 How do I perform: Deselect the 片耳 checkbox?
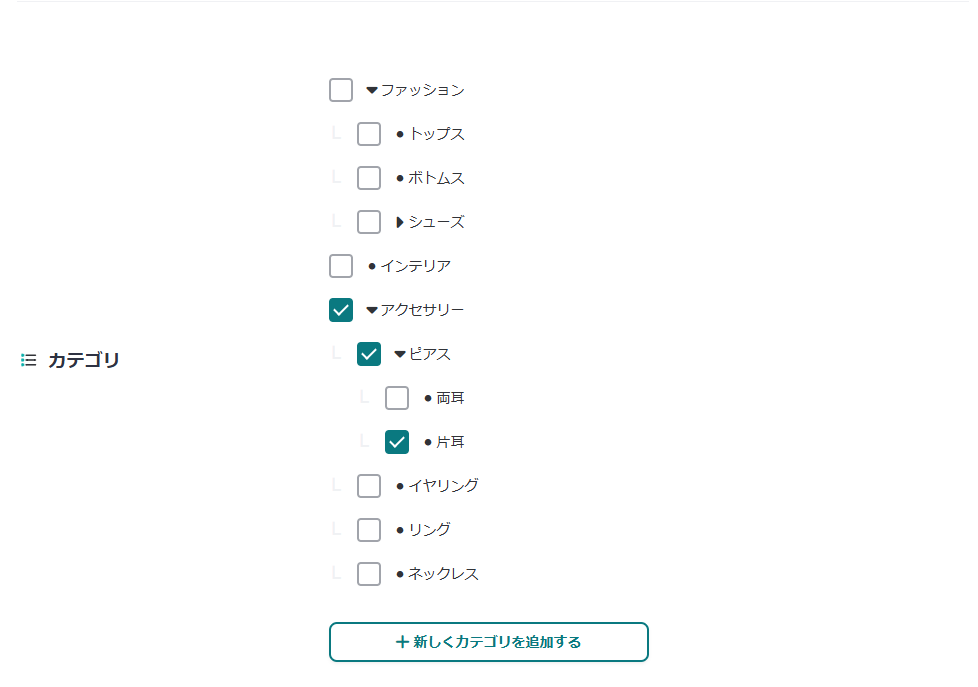(397, 442)
